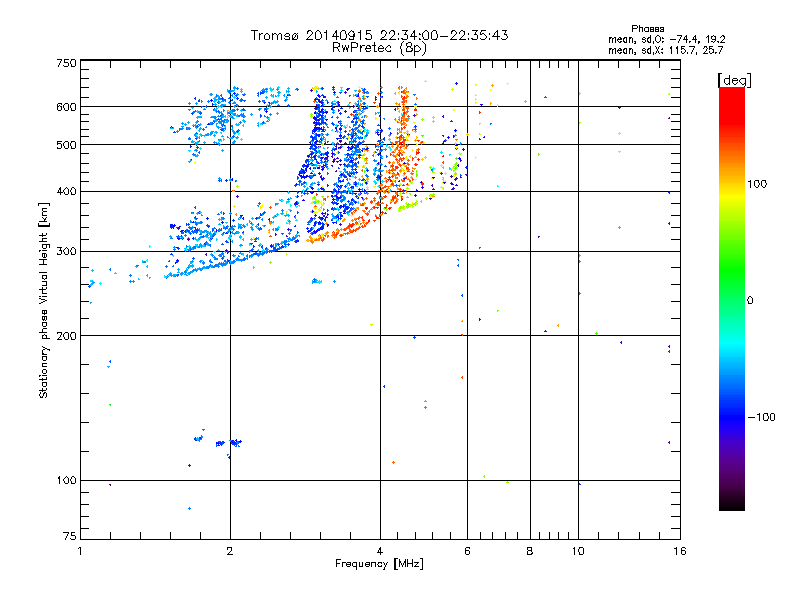Image resolution: width=800 pixels, height=600 pixels.
Task: Click the x-axis '6' tick label
Action: pos(467,551)
